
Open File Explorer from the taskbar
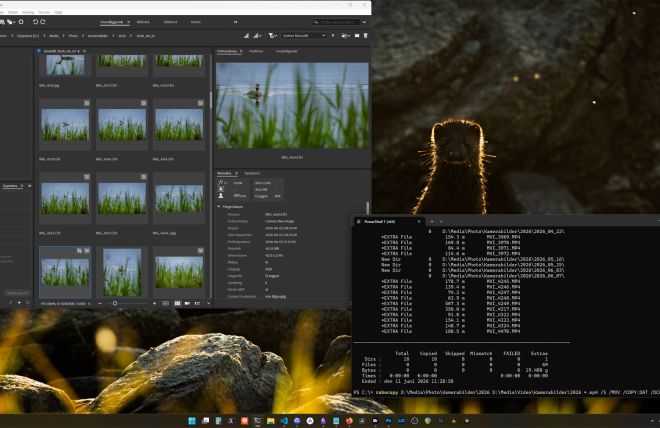click(271, 421)
